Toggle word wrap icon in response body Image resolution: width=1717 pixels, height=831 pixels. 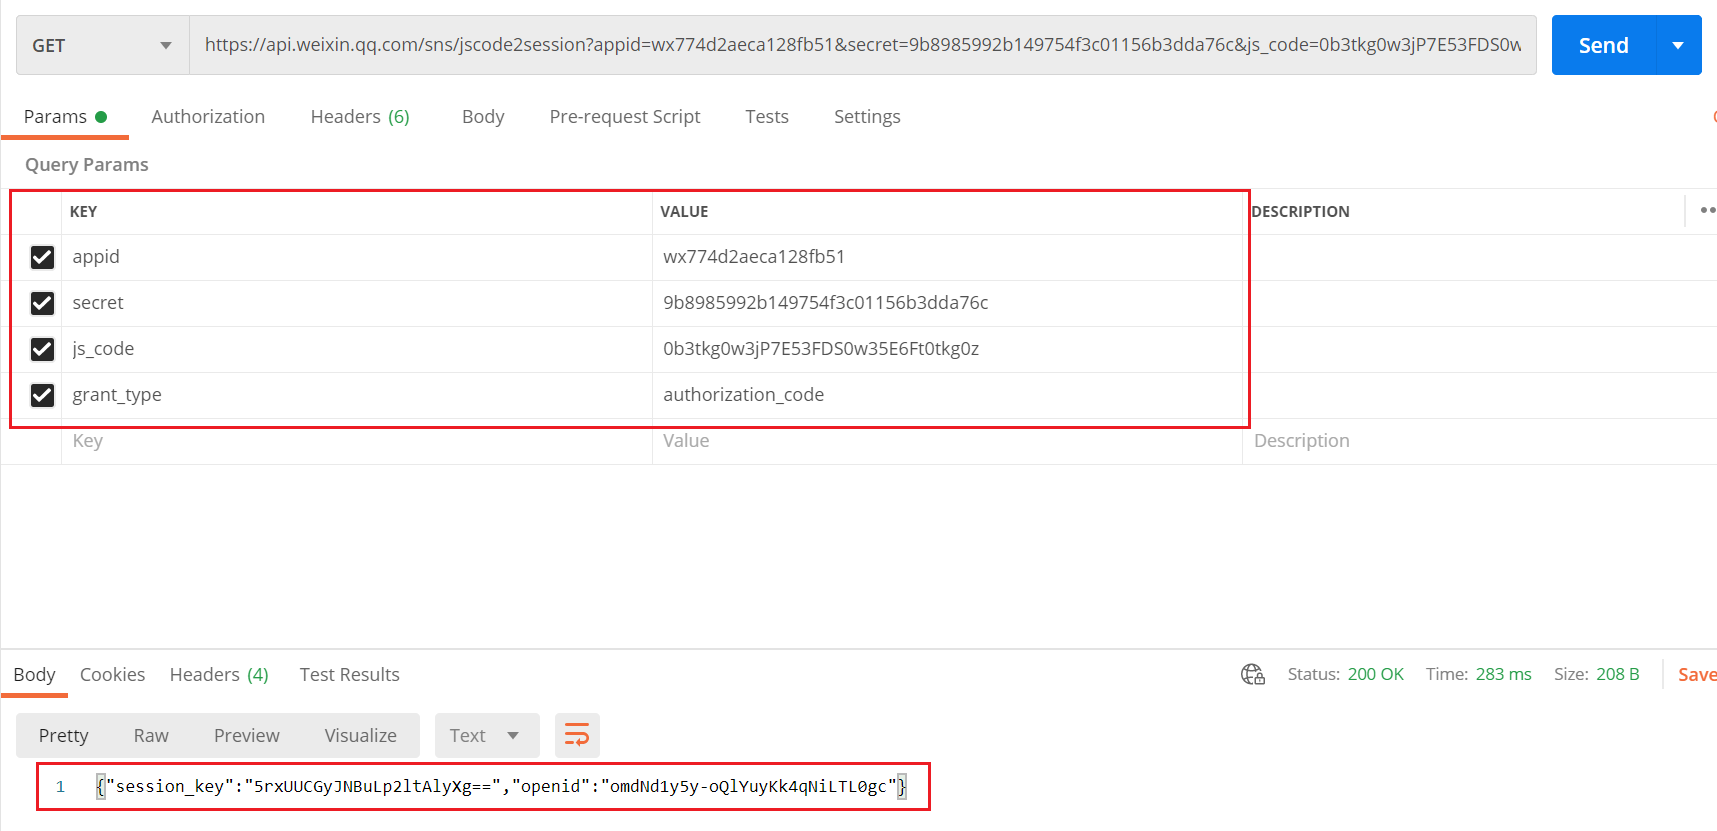[x=577, y=735]
